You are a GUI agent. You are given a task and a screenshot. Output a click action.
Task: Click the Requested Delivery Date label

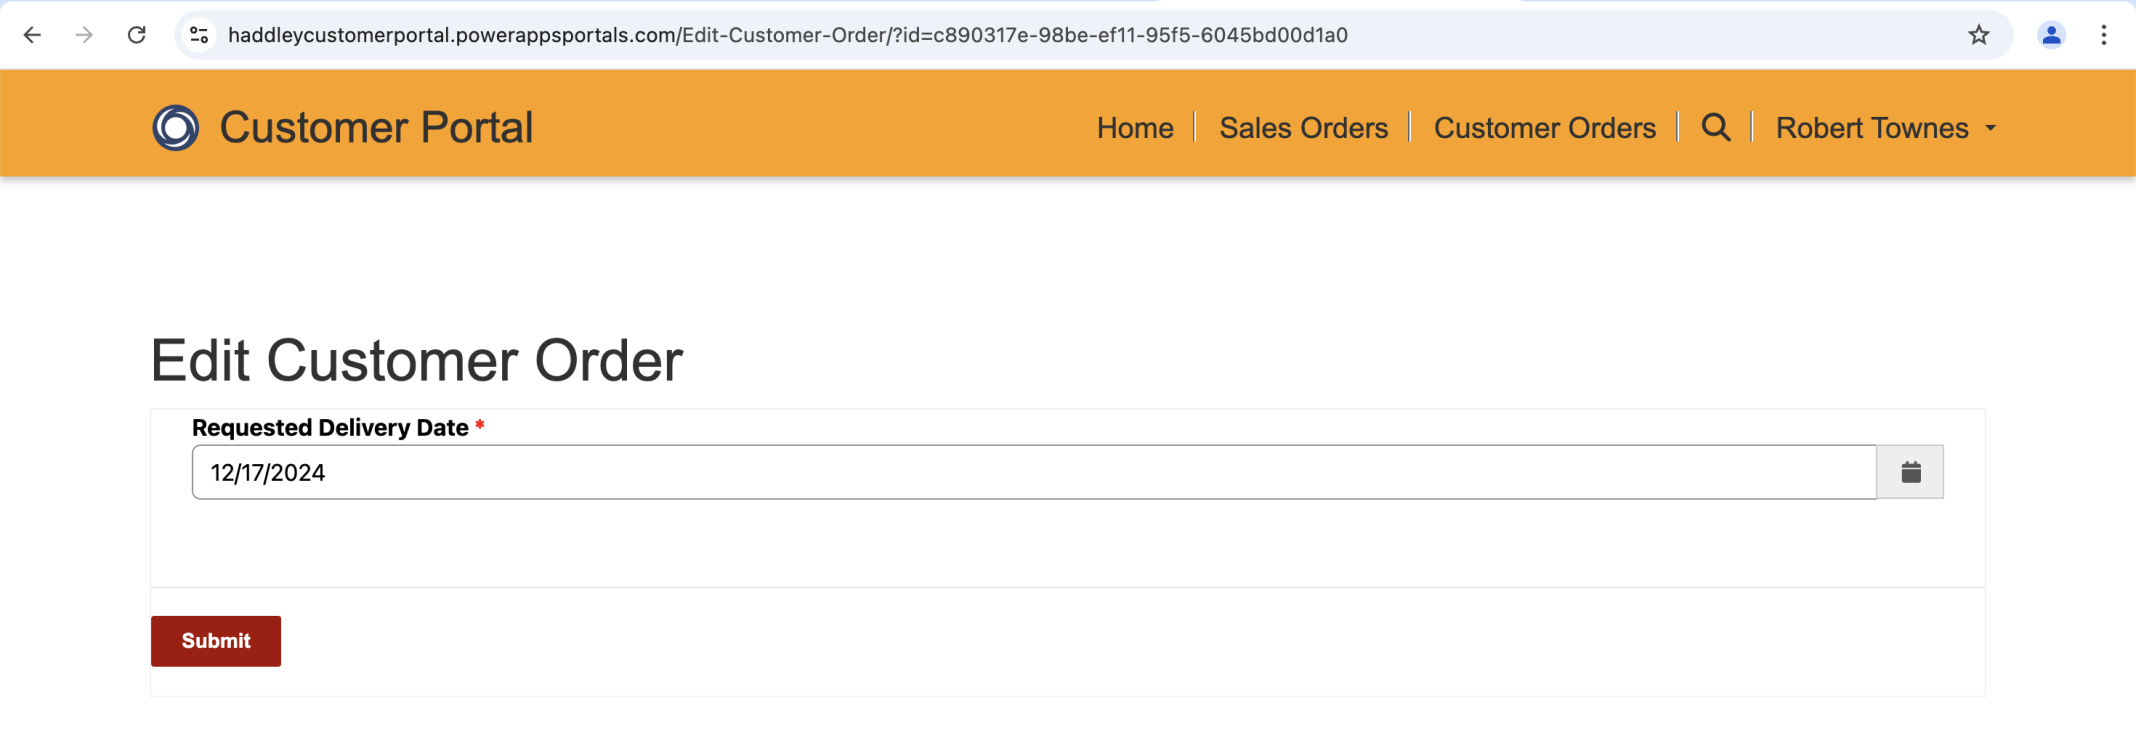[330, 428]
